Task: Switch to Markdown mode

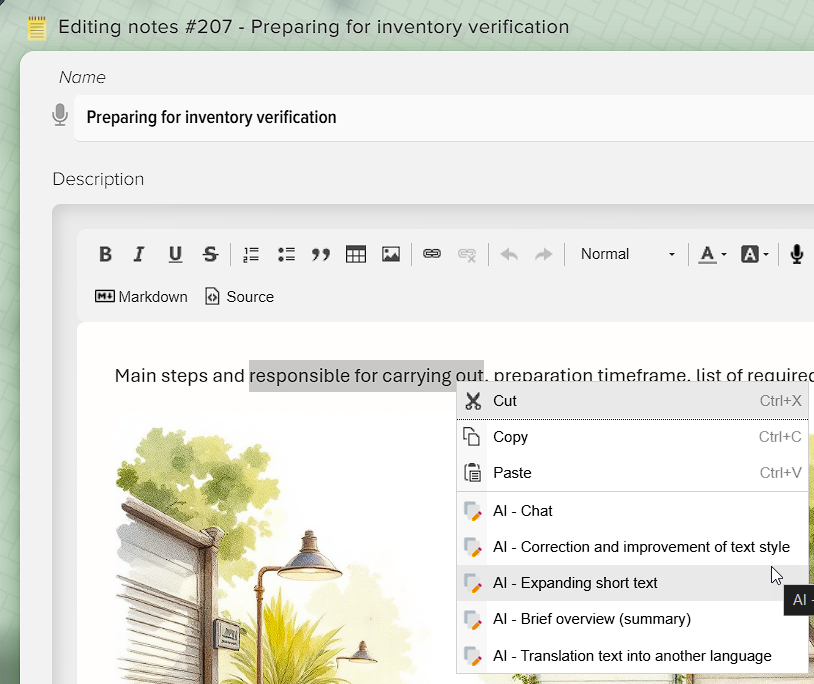Action: point(141,297)
